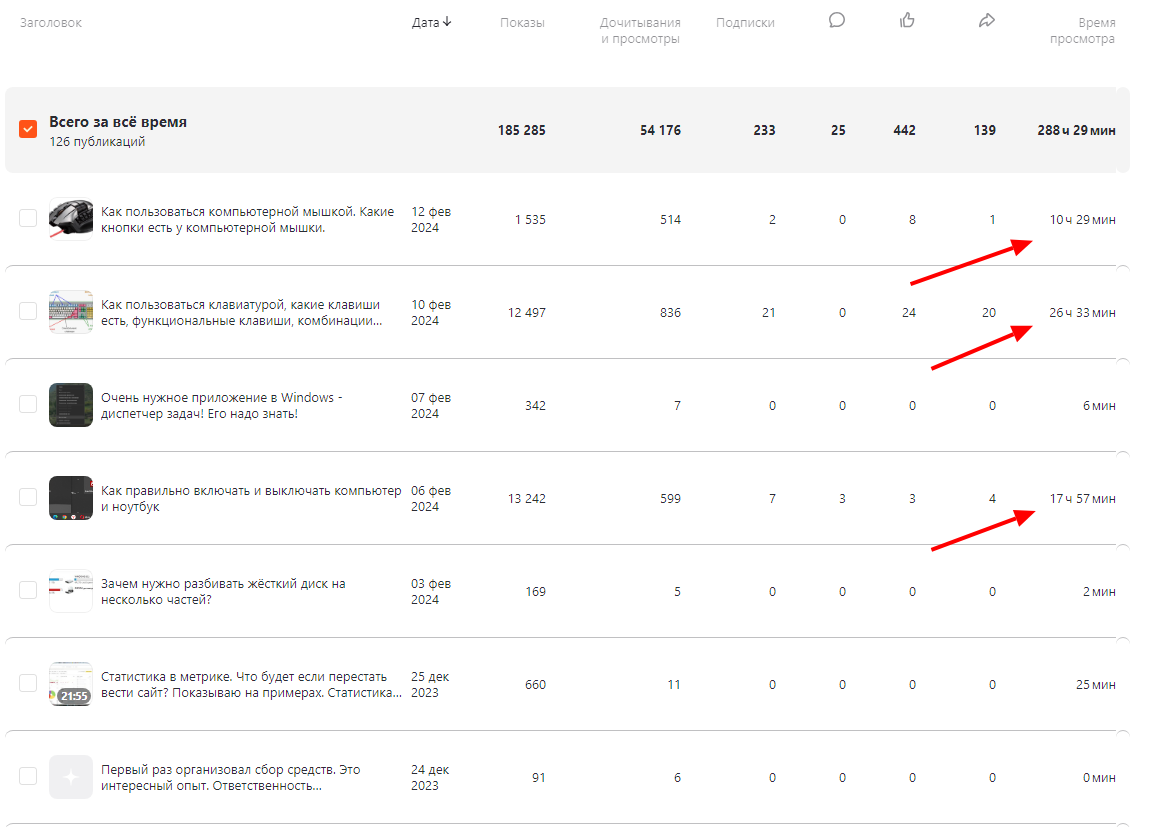The height and width of the screenshot is (827, 1168).
Task: Open the включать и выключать компьютер thumbnail
Action: (x=71, y=498)
